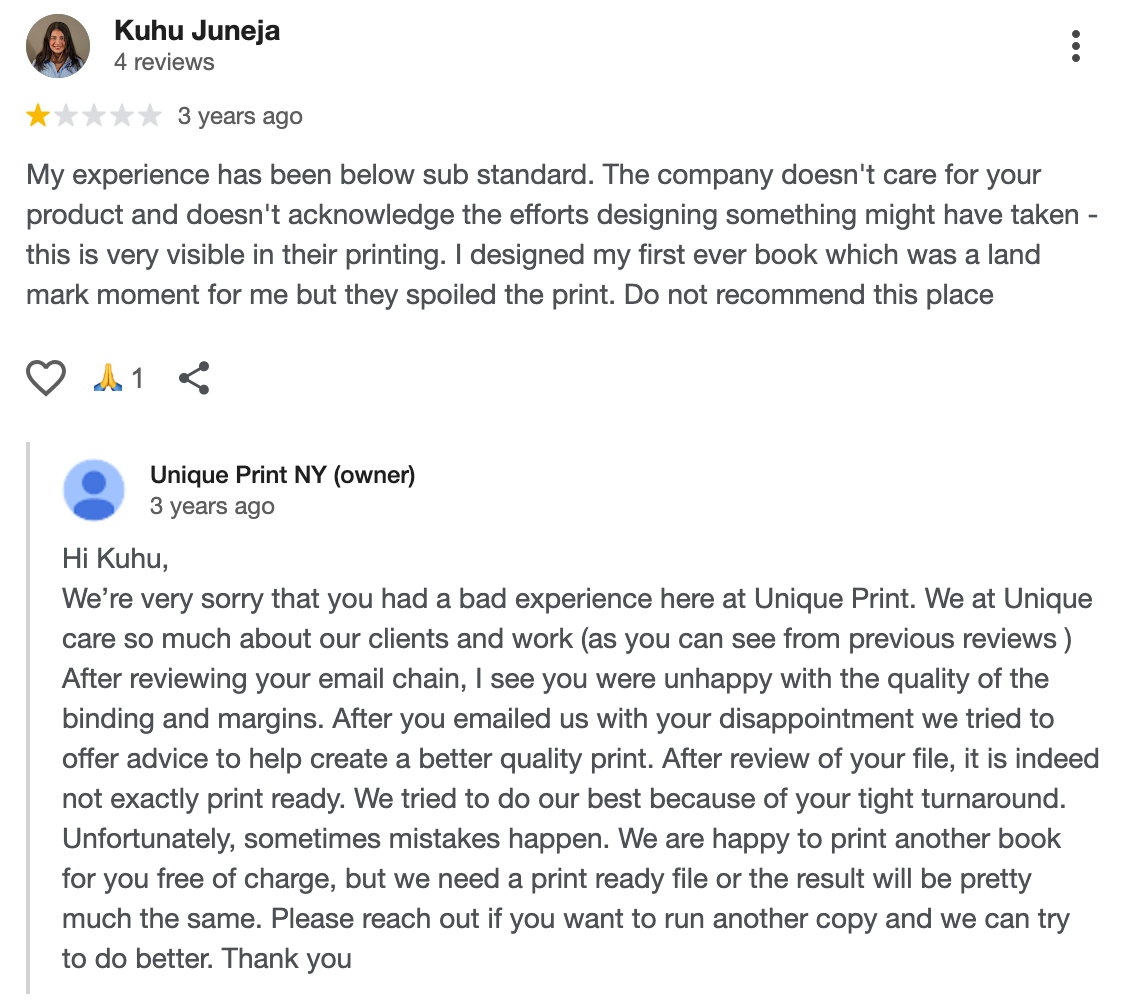Click the share icon below the review
1124x1008 pixels.
(193, 378)
